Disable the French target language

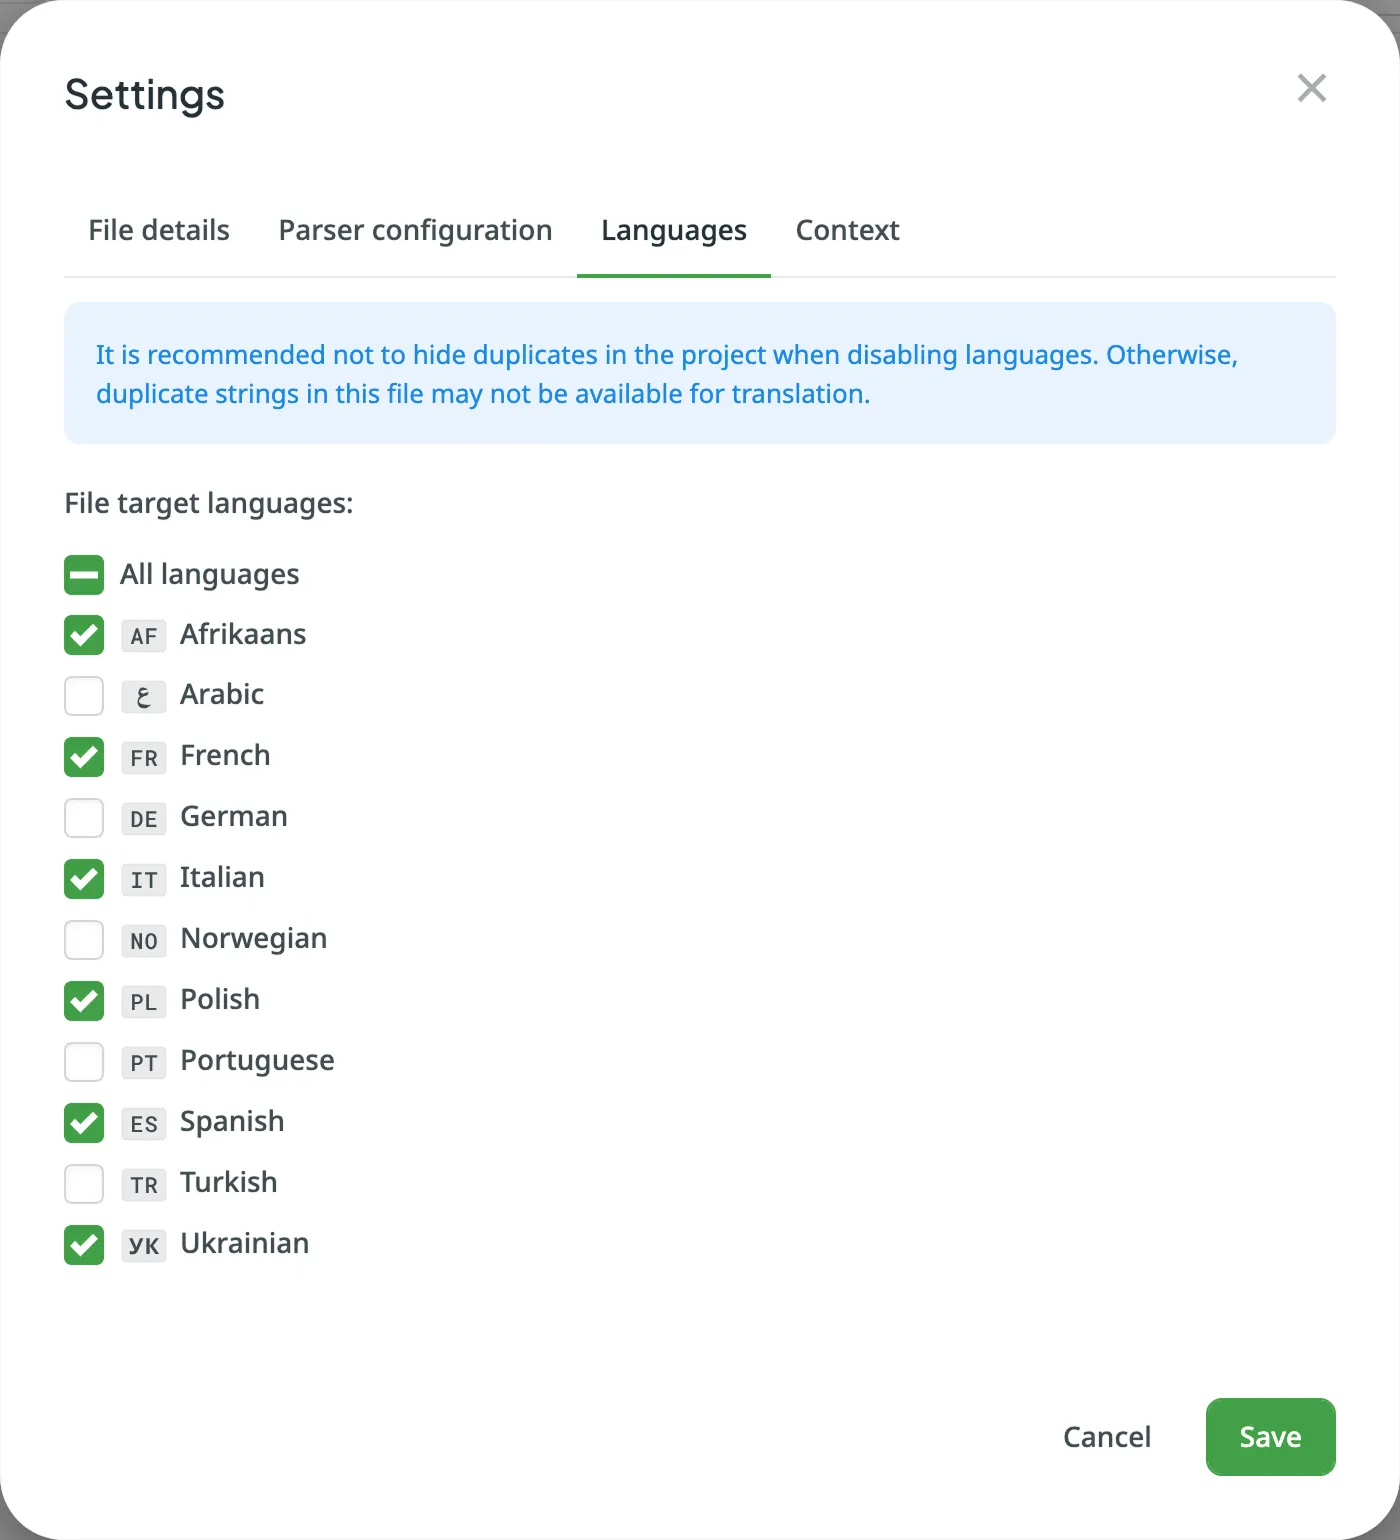pos(83,758)
